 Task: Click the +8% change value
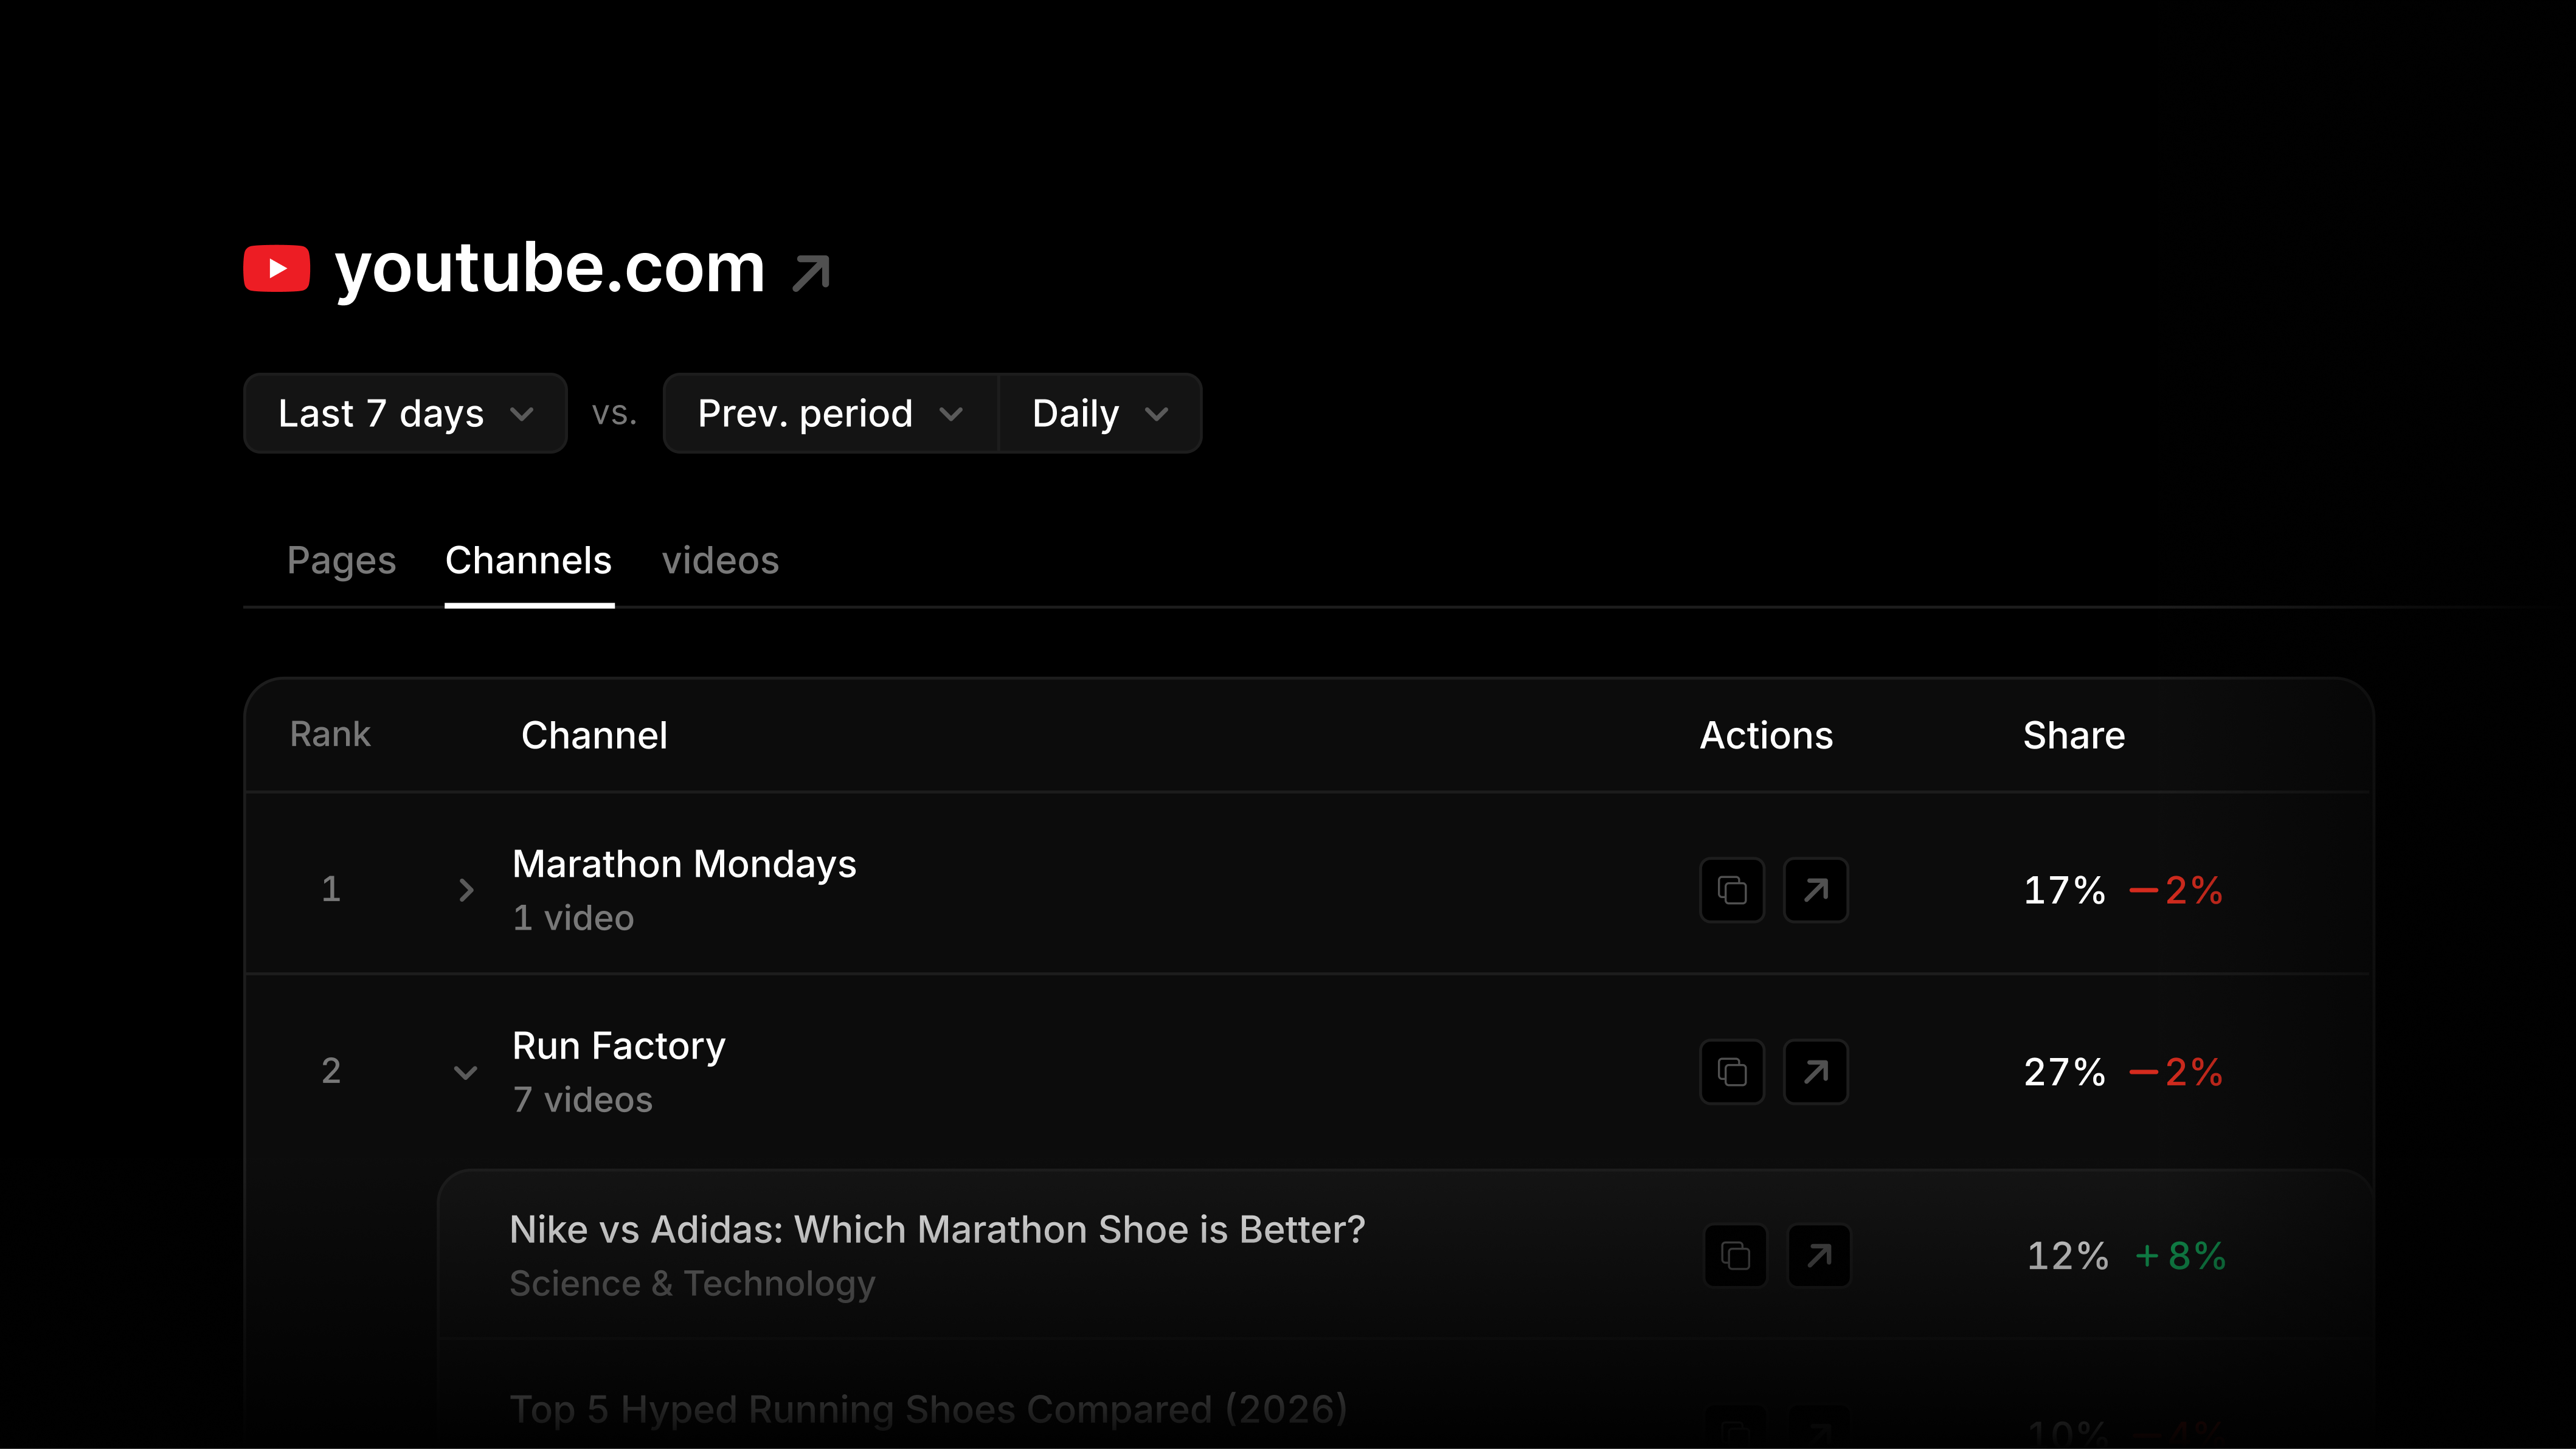click(2181, 1256)
